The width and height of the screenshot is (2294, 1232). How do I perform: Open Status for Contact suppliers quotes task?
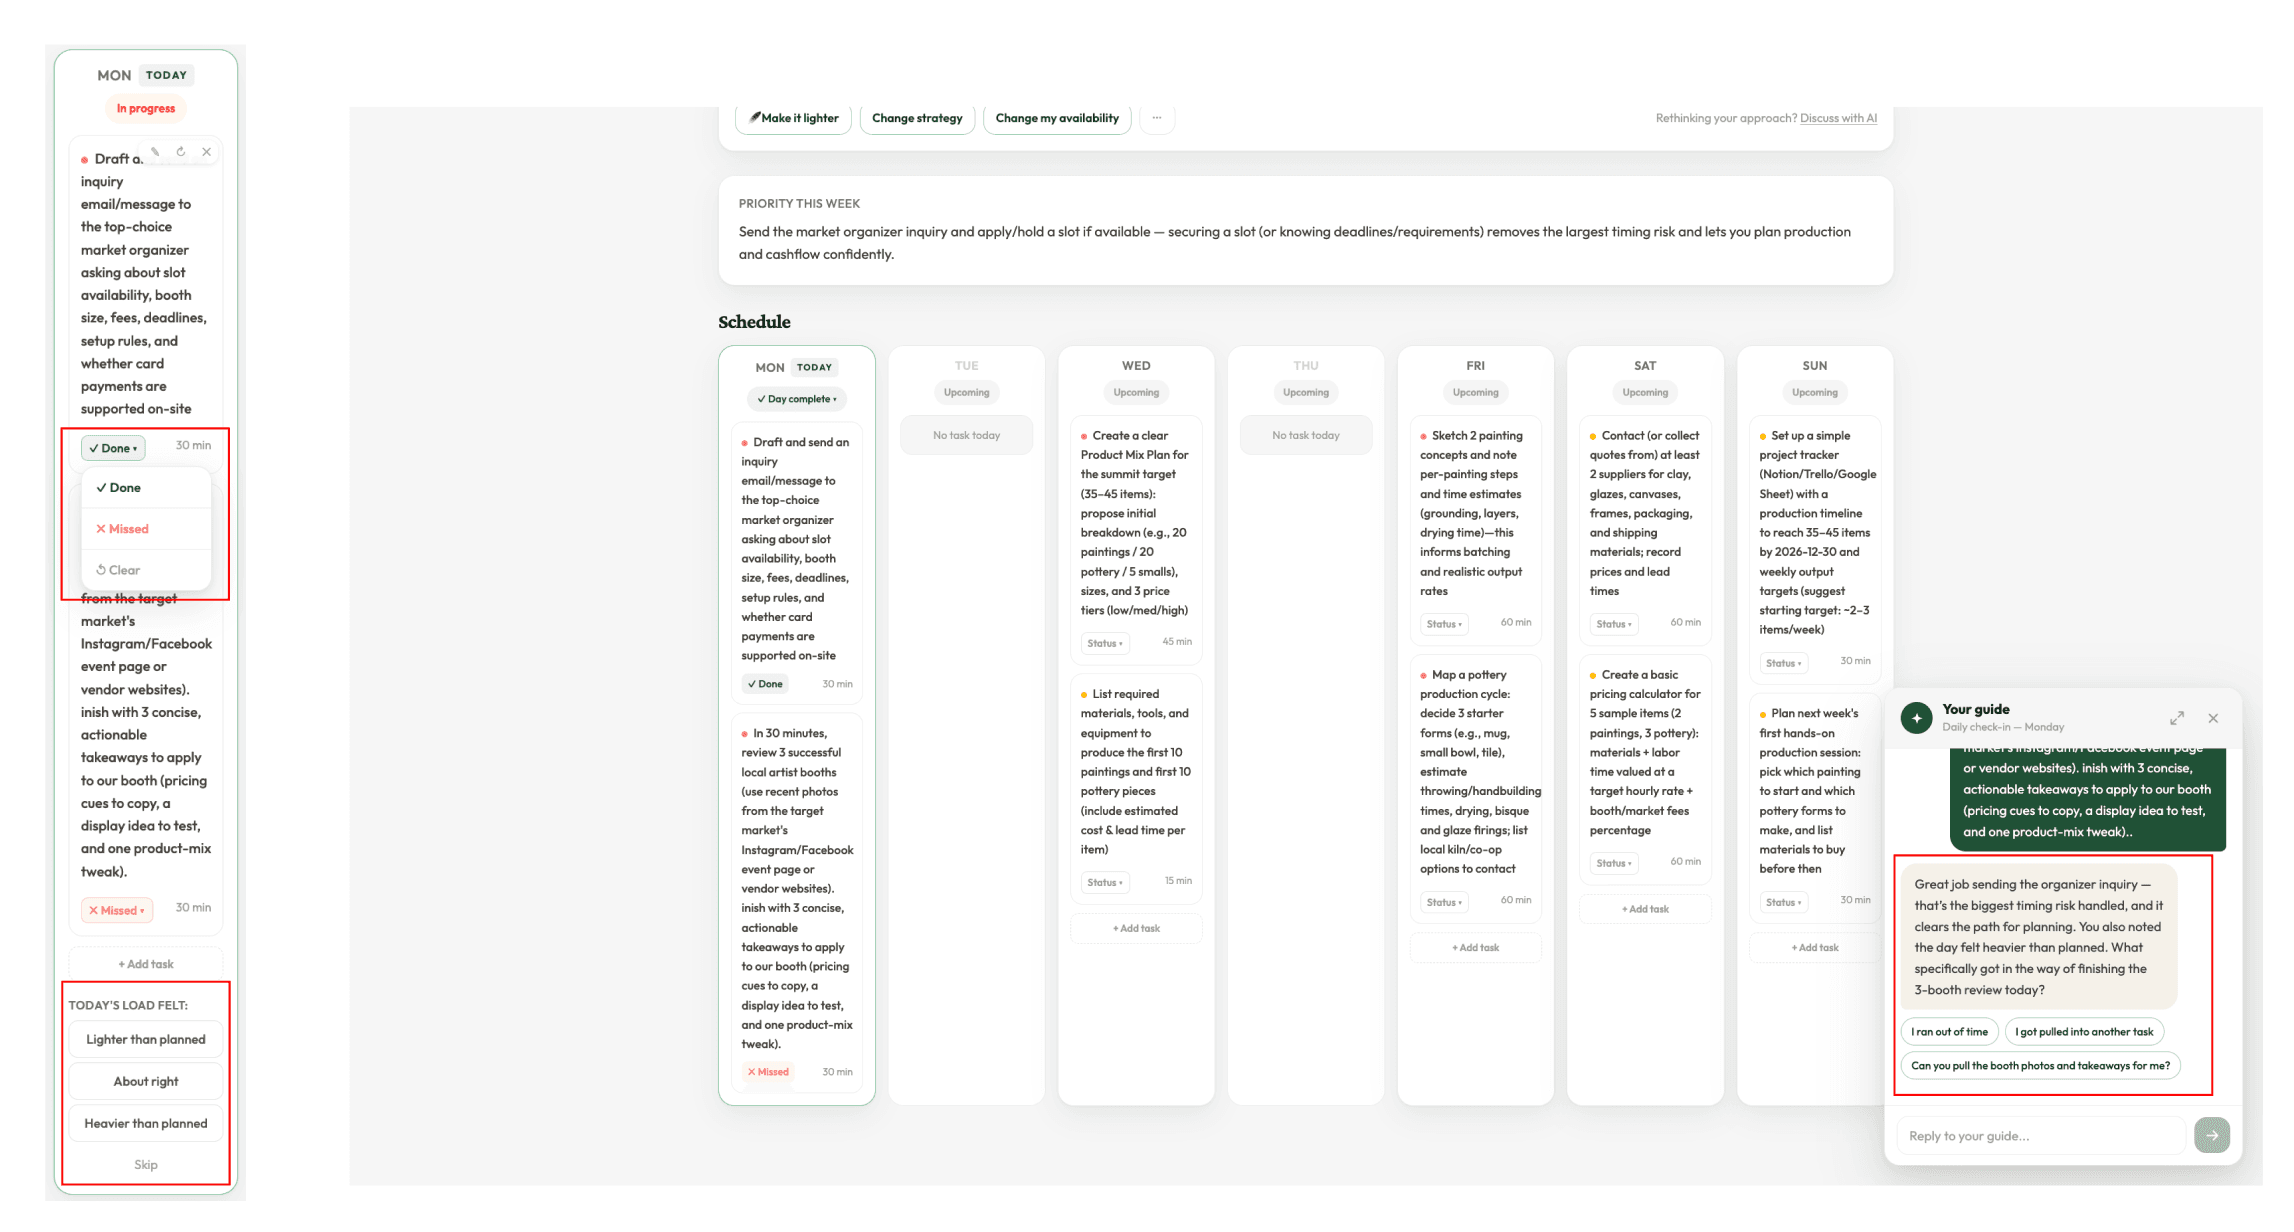point(1614,624)
